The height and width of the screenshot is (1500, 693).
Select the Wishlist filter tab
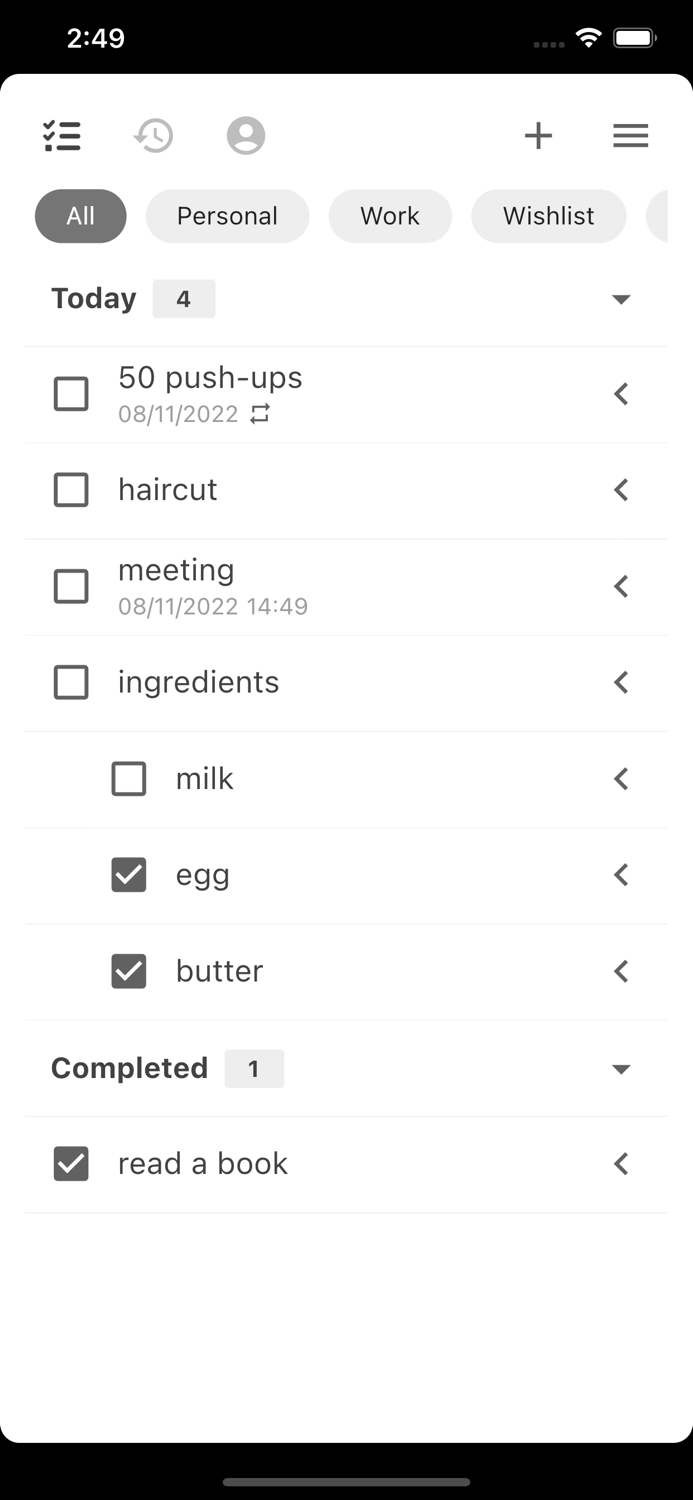pos(548,215)
